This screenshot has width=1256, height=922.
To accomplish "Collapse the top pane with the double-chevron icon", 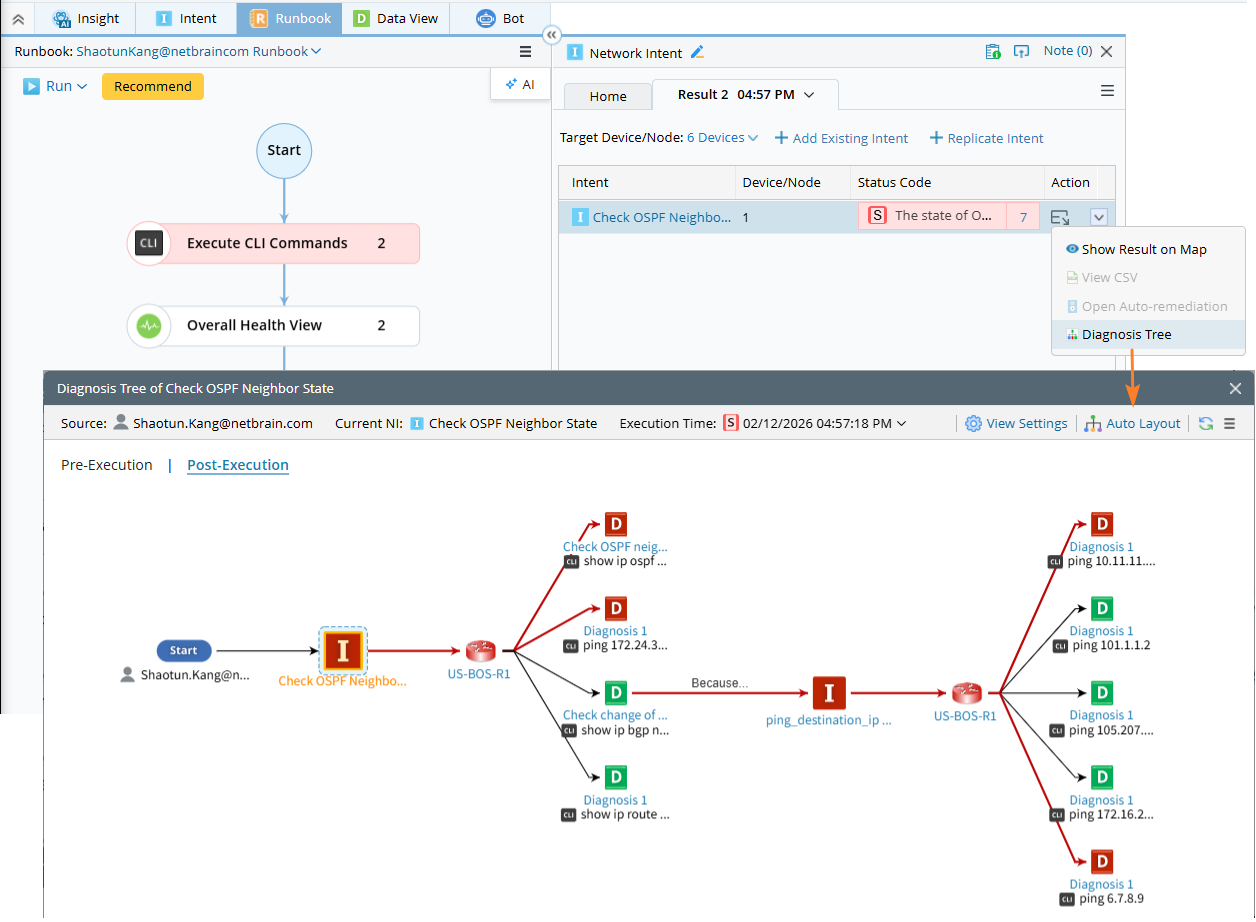I will pos(18,18).
